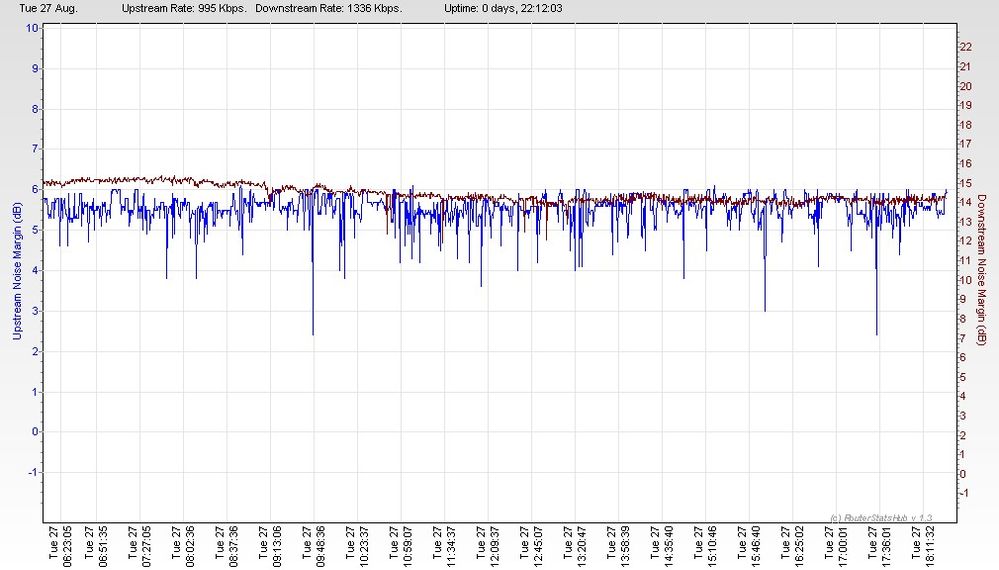Click the 0 tick on the downstream axis

[x=963, y=474]
